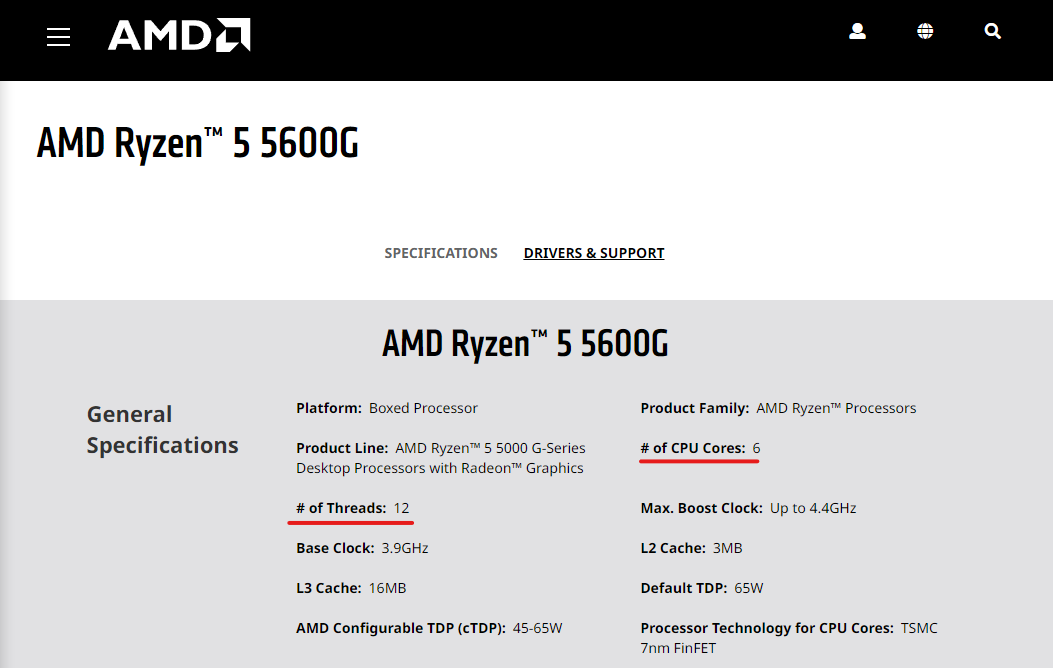This screenshot has height=668, width=1053.
Task: Switch to the Specifications tab
Action: tap(441, 253)
